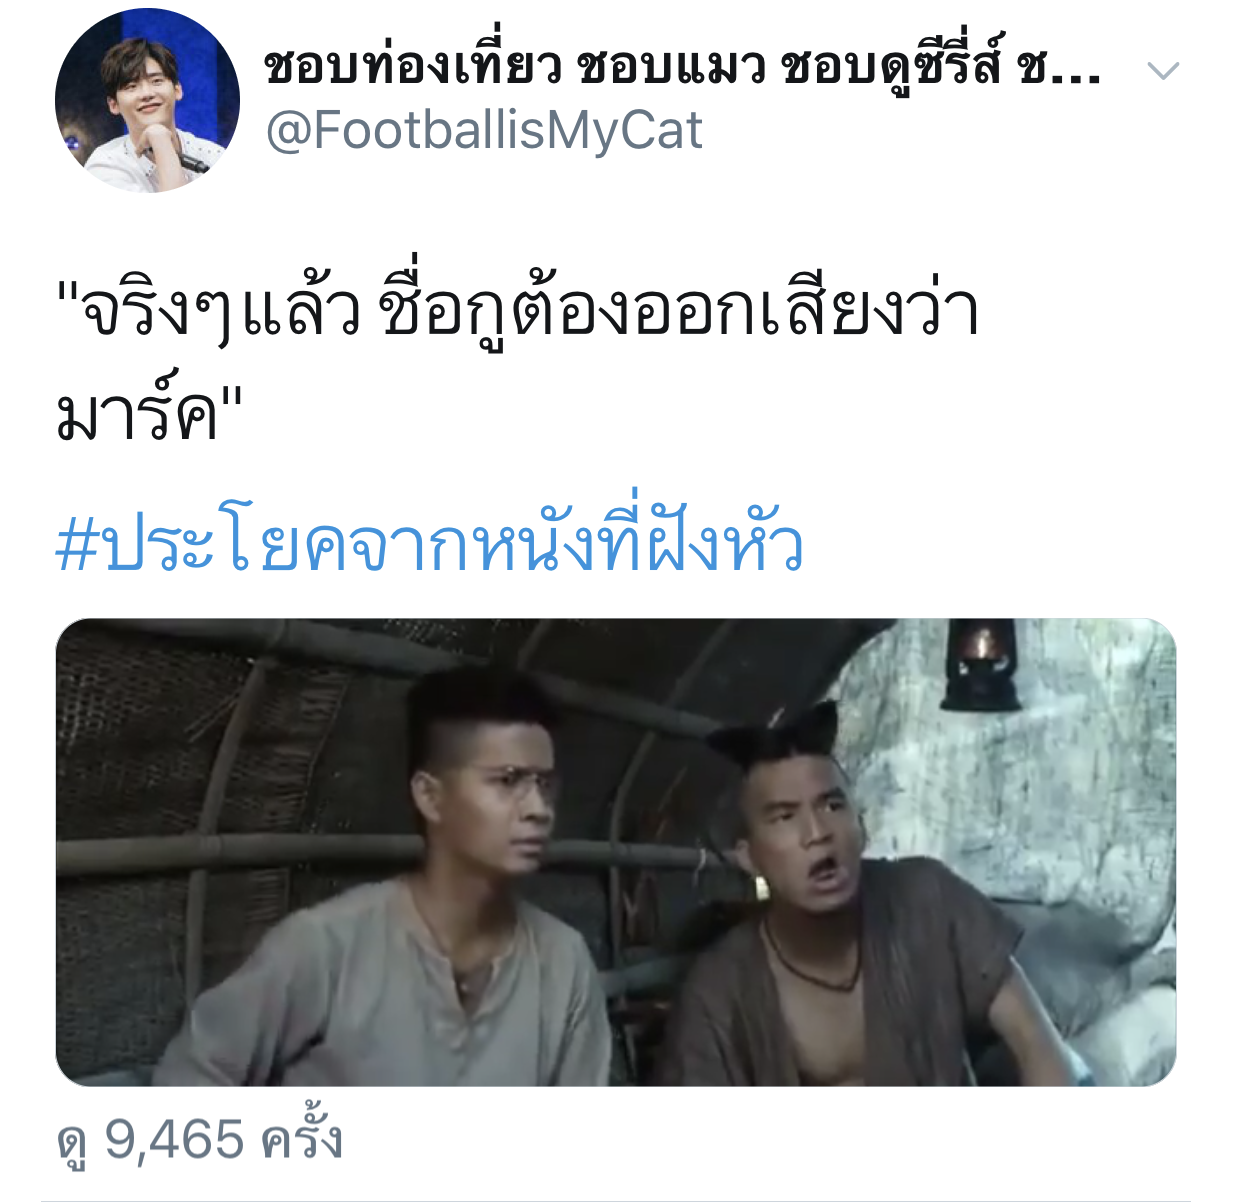This screenshot has height=1203, width=1237.
Task: Click the ชอบดูซีรี่ส์ part of display name
Action: pos(891,67)
